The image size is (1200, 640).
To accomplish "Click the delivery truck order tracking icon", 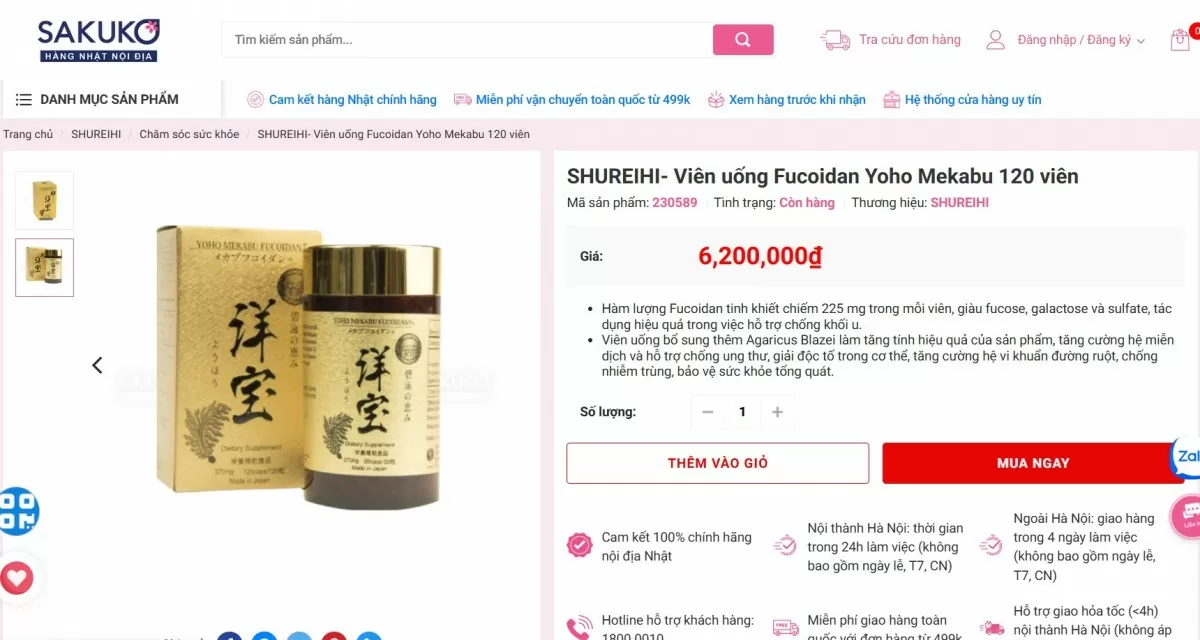I will [x=835, y=40].
